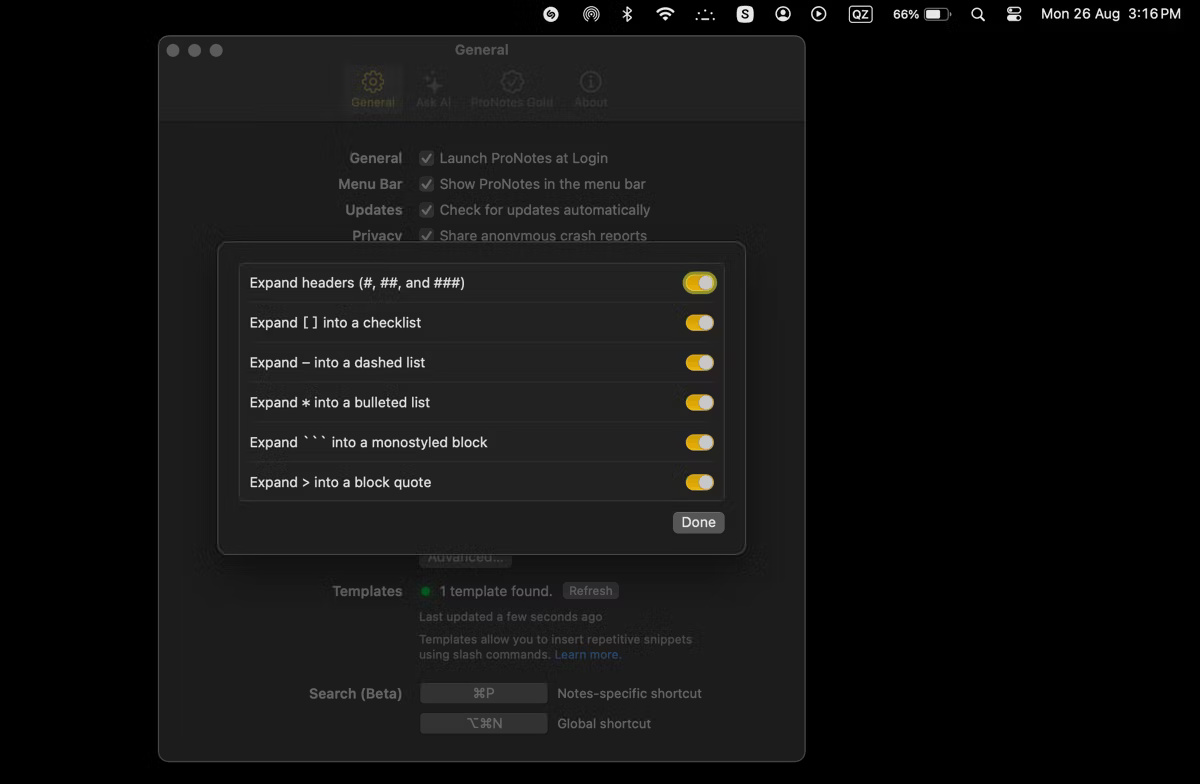This screenshot has height=784, width=1200.
Task: Click the General settings gear icon
Action: click(x=373, y=83)
